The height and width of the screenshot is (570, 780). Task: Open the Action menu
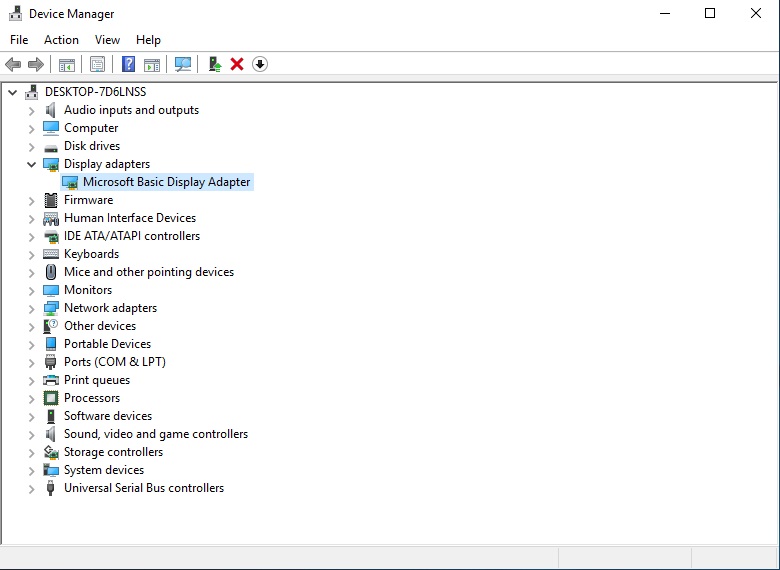pyautogui.click(x=61, y=40)
